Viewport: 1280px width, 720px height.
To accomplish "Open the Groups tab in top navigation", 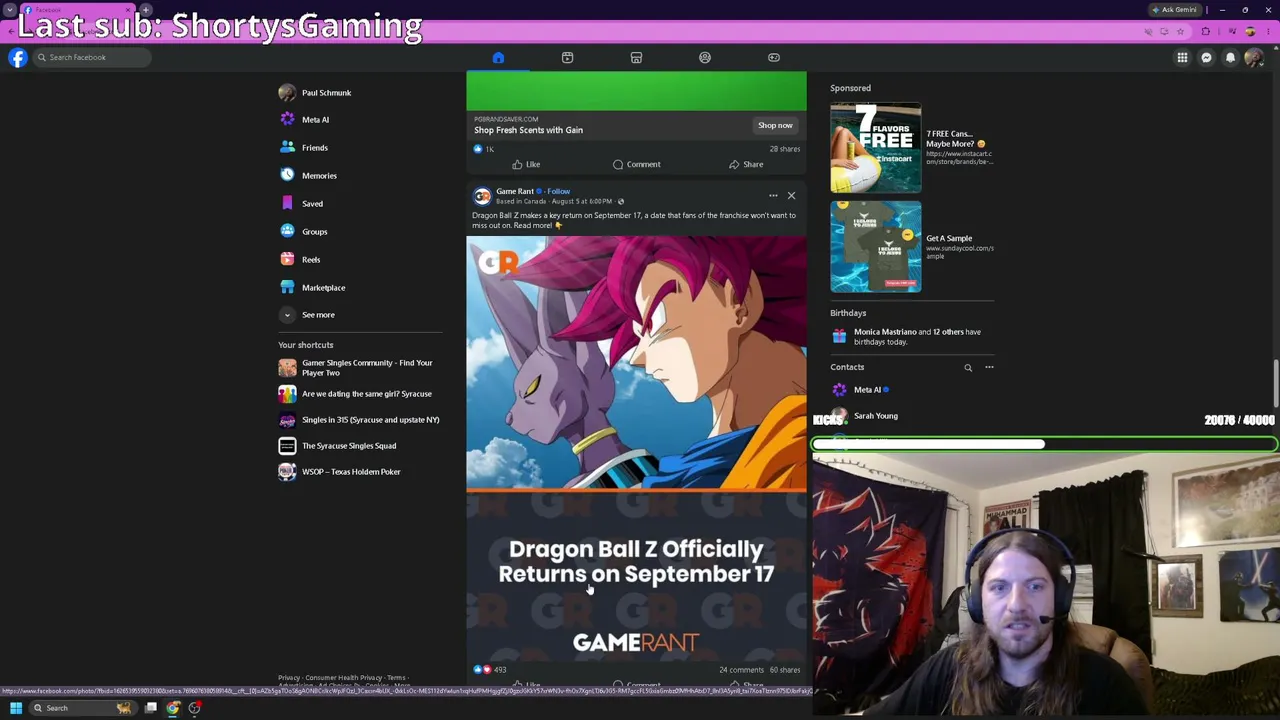I will pyautogui.click(x=705, y=57).
